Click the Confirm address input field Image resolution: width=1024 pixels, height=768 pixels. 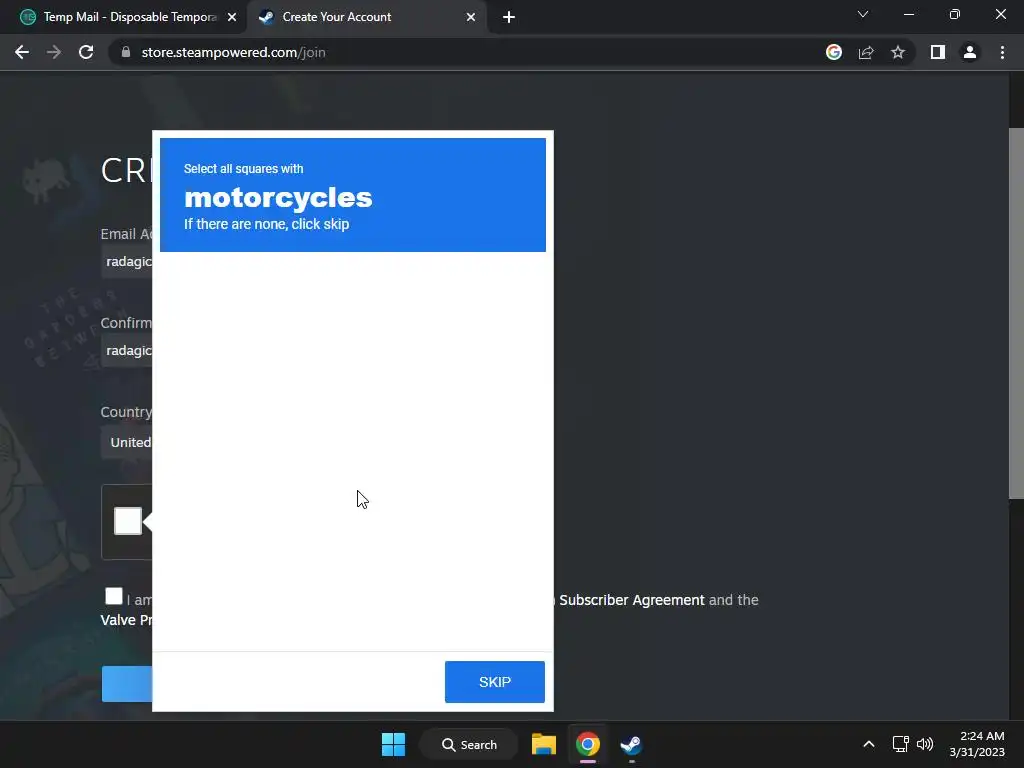[x=127, y=351]
